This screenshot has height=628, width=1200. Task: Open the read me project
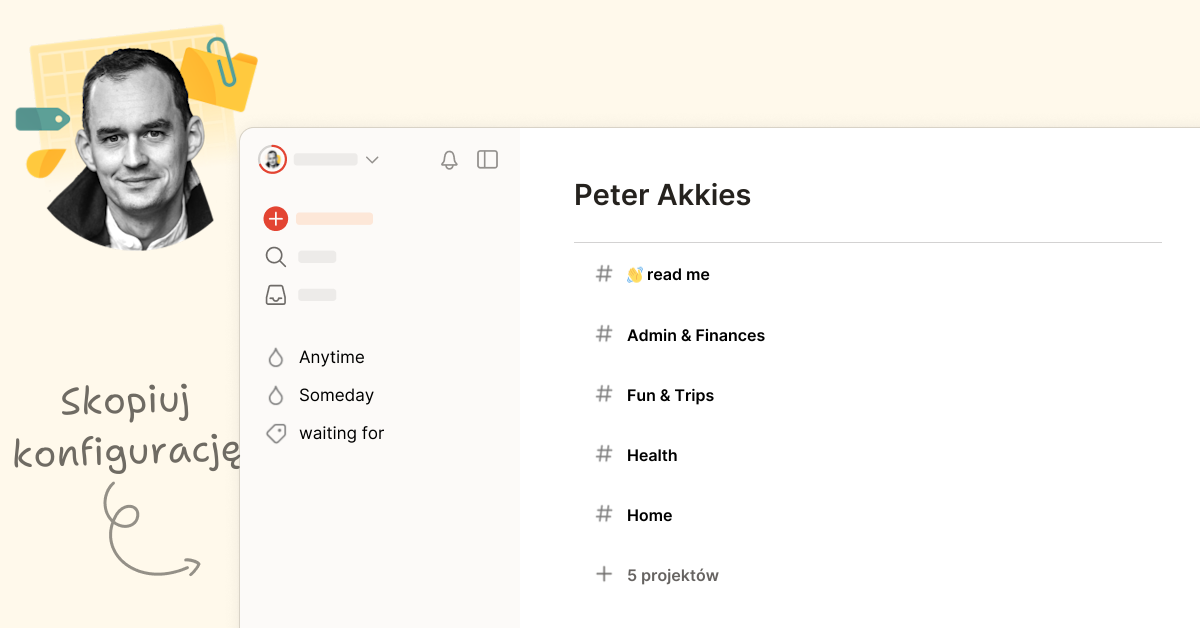(668, 274)
